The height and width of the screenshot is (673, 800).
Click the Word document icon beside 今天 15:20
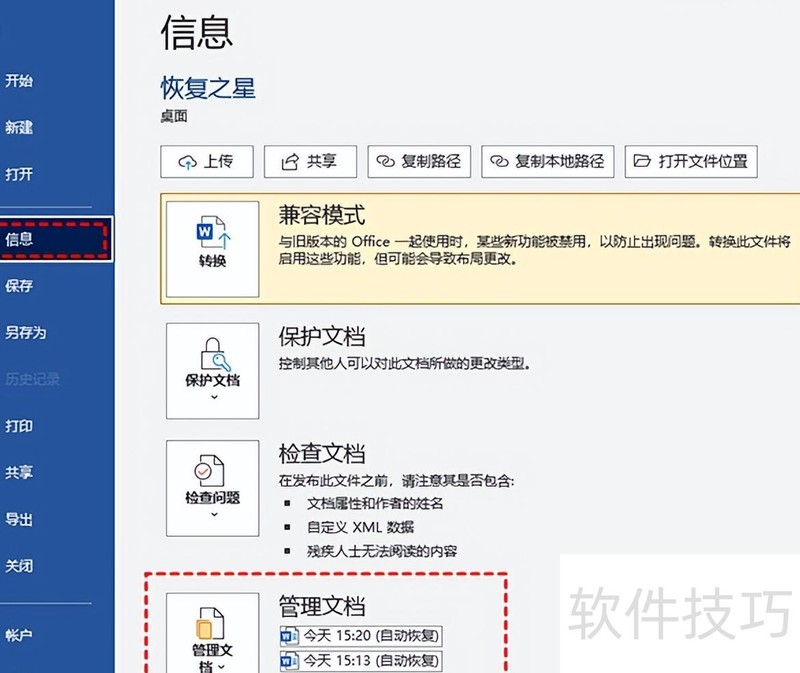(x=288, y=634)
